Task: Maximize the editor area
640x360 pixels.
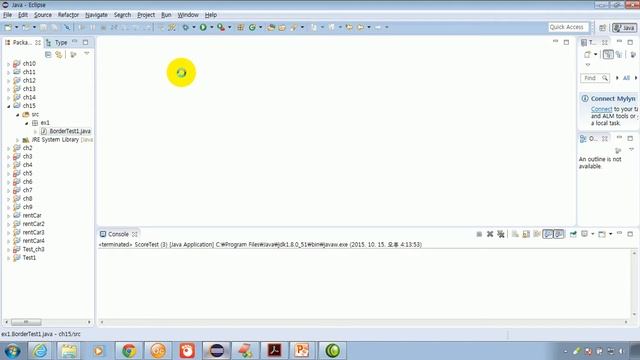Action: (566, 42)
